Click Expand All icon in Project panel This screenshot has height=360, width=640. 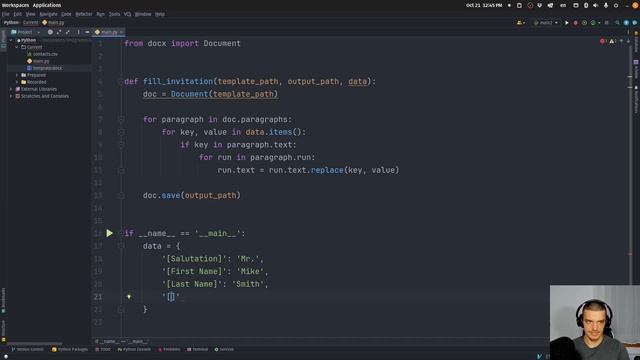click(59, 32)
